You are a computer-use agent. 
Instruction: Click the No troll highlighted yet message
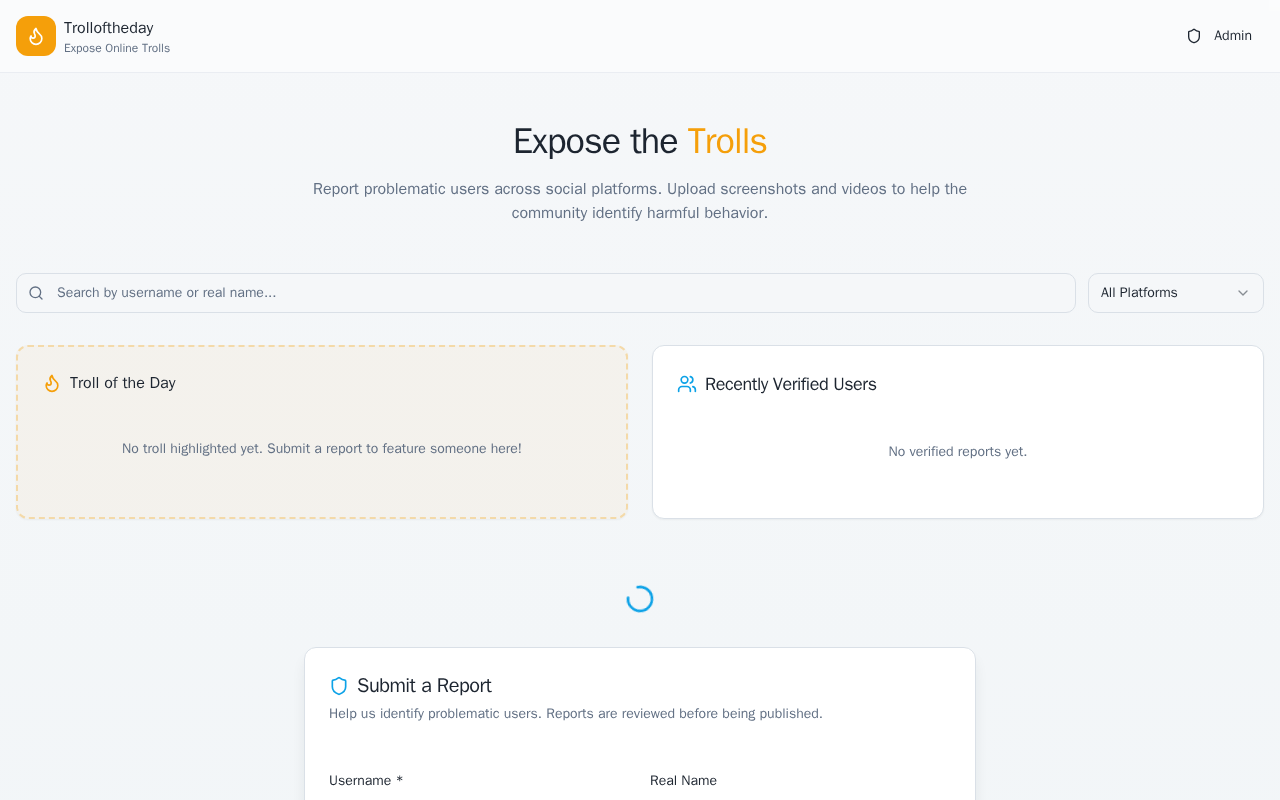point(322,449)
